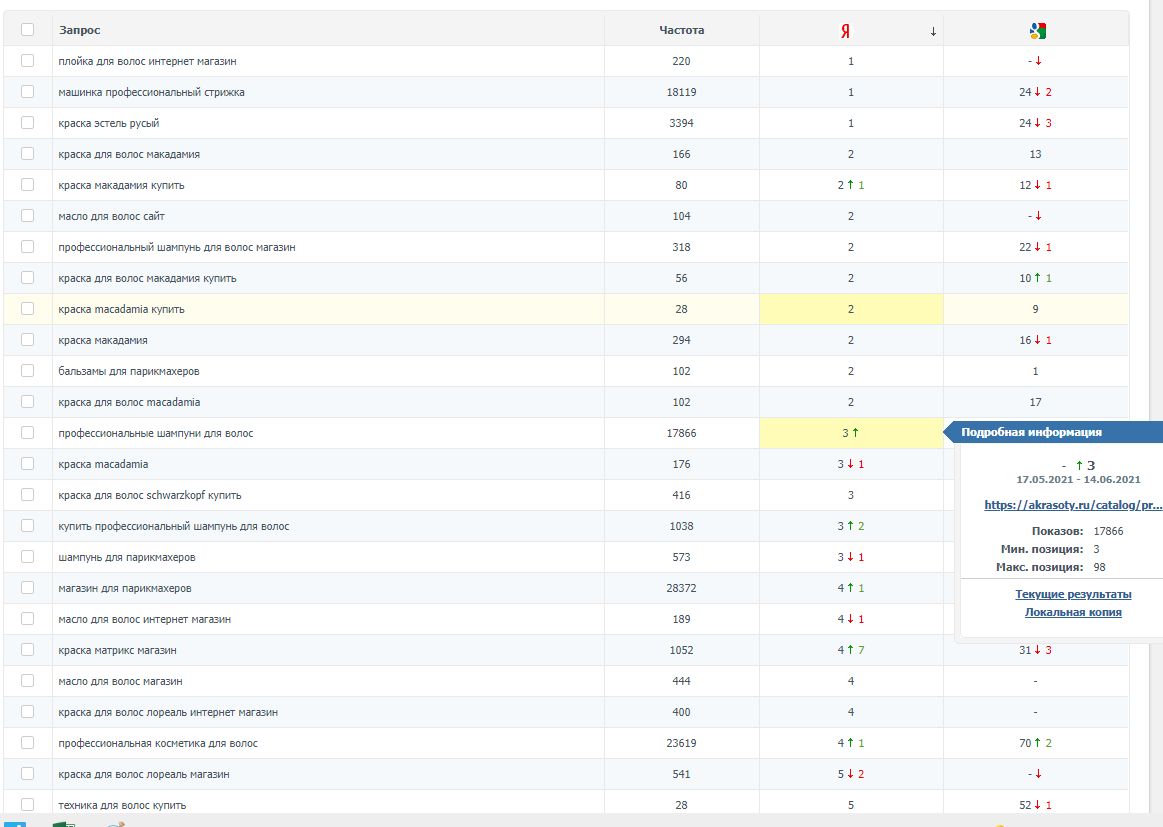Click Yandex position '3 ↑ 2' cell
The height and width of the screenshot is (827, 1163).
pos(851,526)
